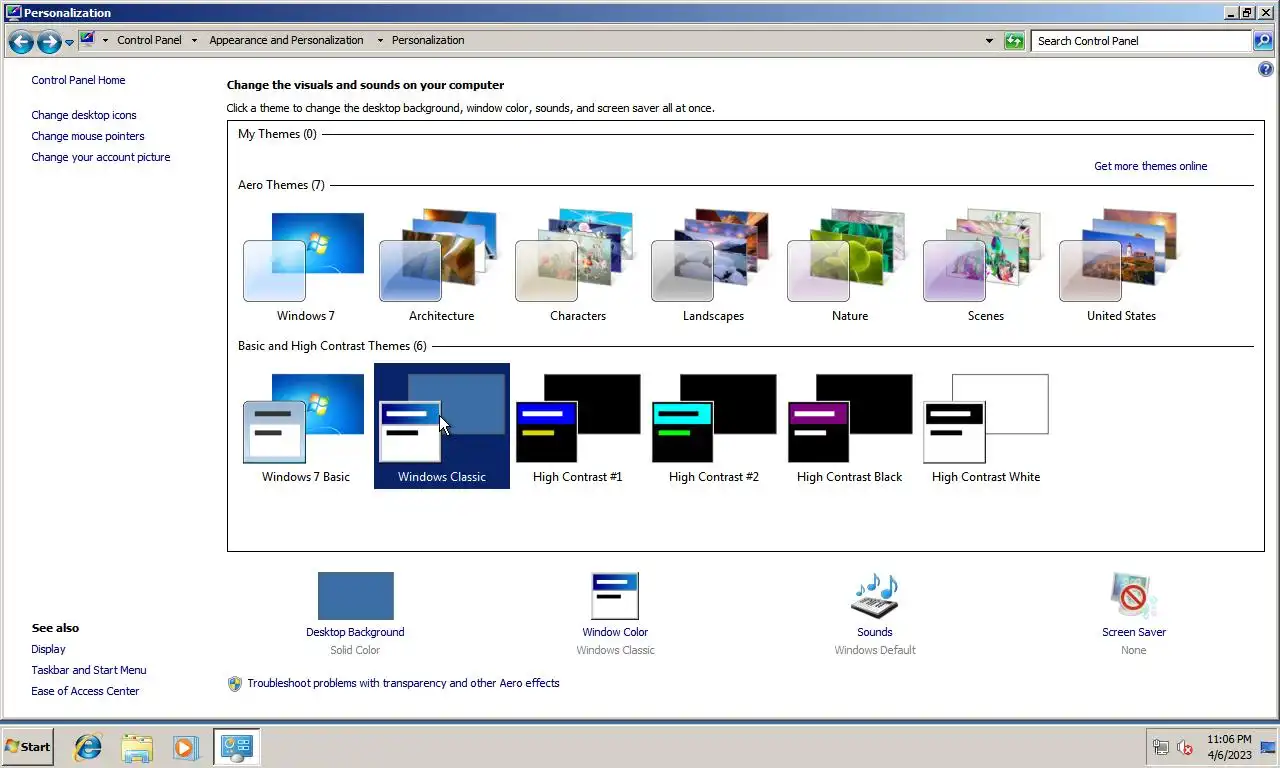Screen dimensions: 1280x768
Task: Expand arrow after Appearance and Personalization
Action: (x=380, y=41)
